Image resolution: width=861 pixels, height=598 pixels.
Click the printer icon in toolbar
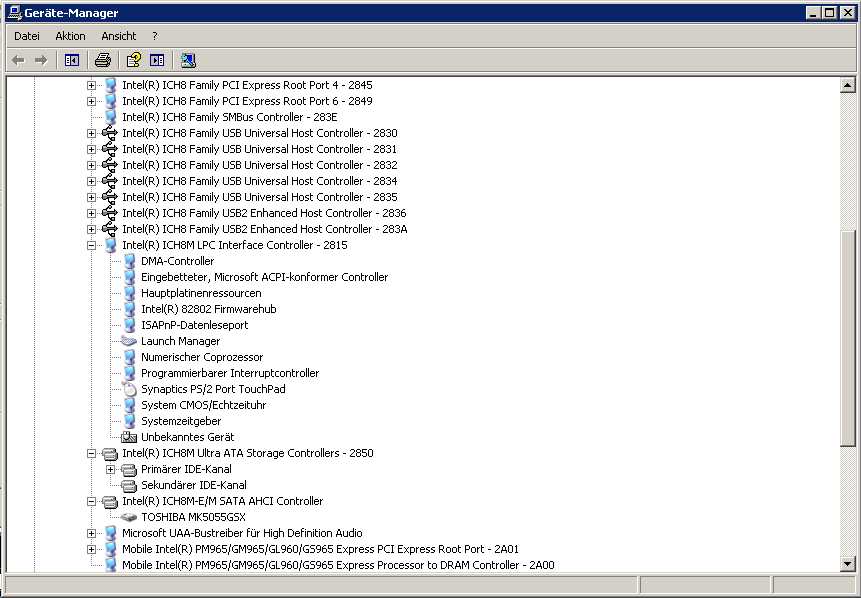[103, 60]
